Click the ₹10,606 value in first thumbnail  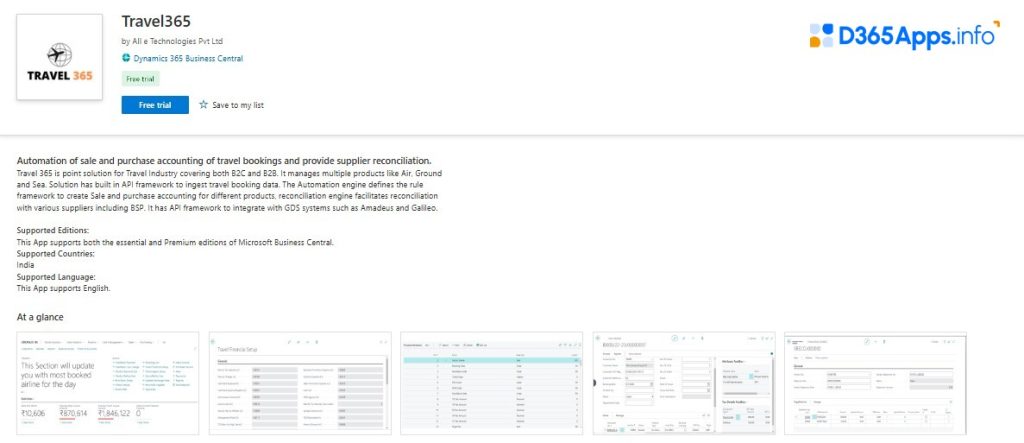[x=33, y=414]
